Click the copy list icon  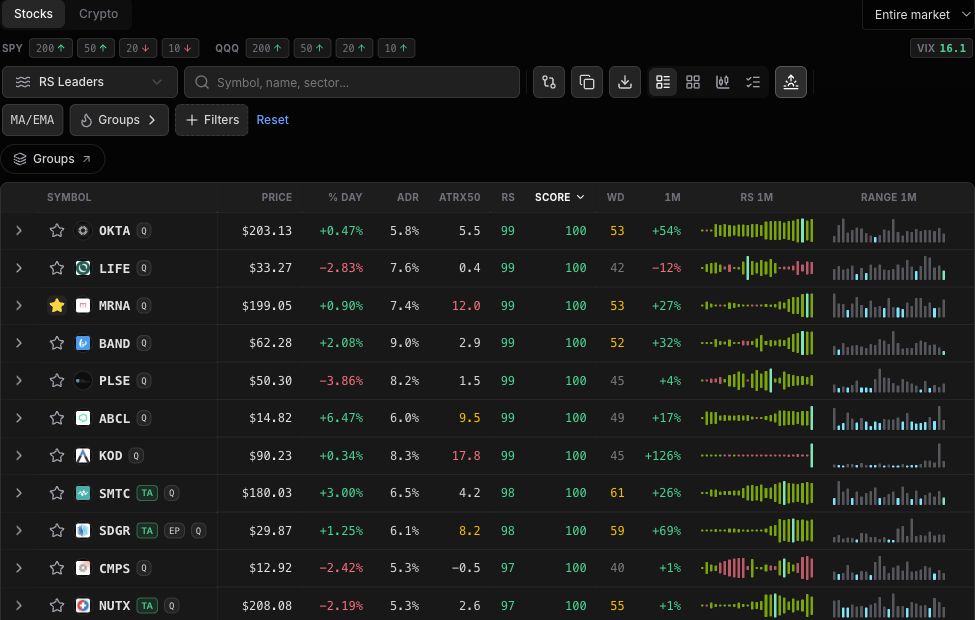click(x=586, y=82)
